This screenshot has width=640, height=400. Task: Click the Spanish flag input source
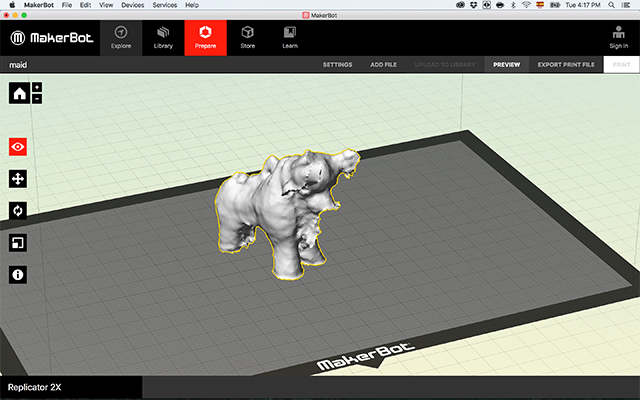click(540, 5)
